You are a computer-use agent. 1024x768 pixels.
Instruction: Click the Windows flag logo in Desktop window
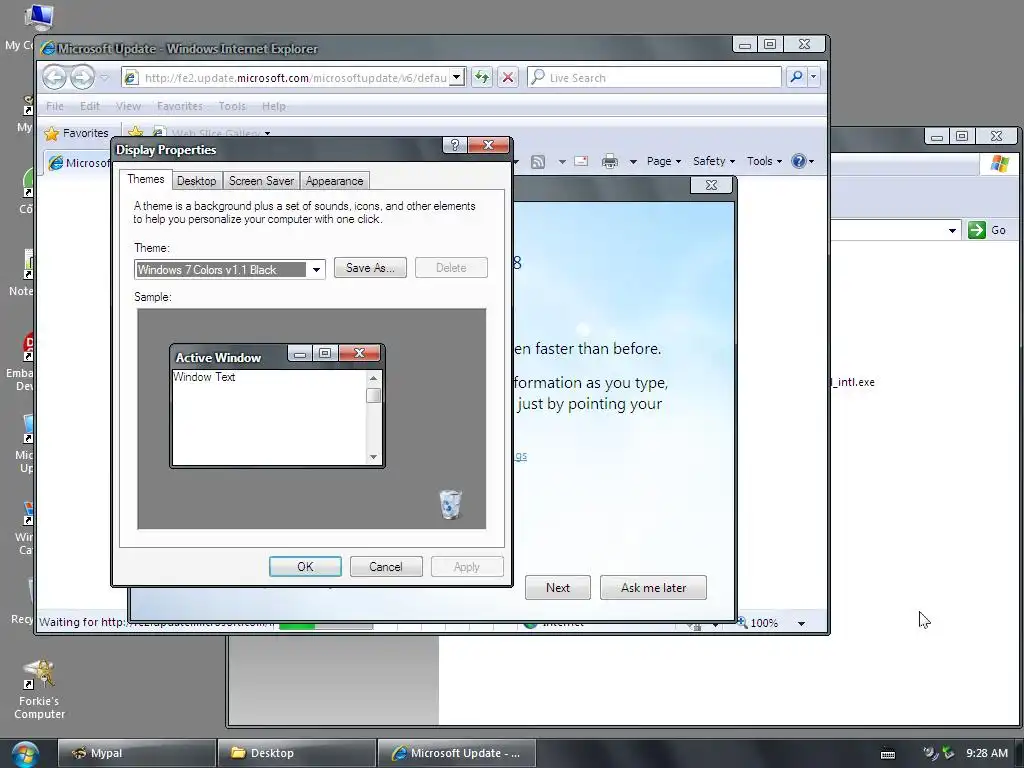(999, 163)
